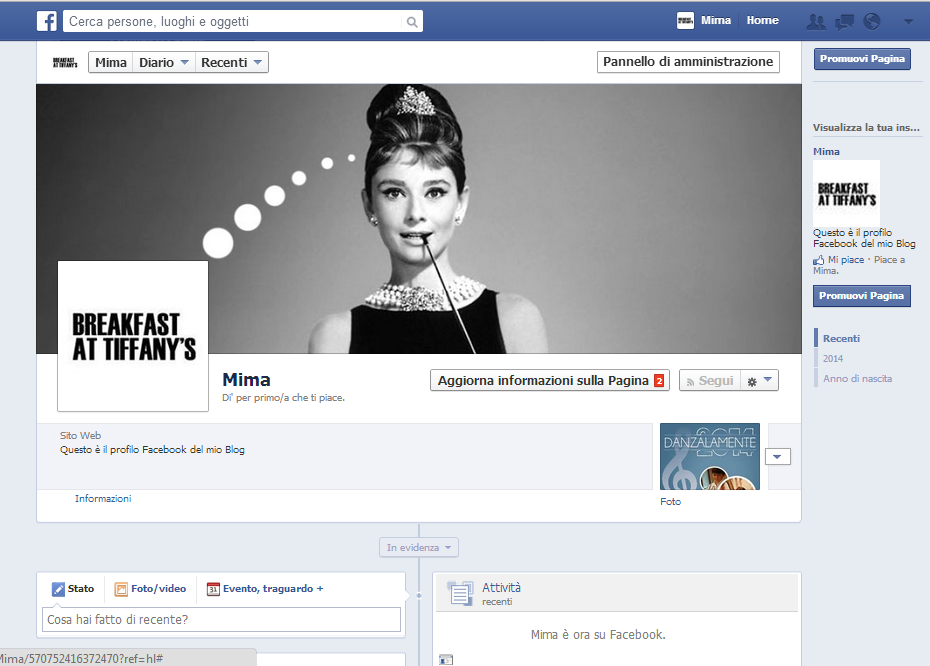The width and height of the screenshot is (930, 666).
Task: Click the calendar Evento icon
Action: point(213,589)
